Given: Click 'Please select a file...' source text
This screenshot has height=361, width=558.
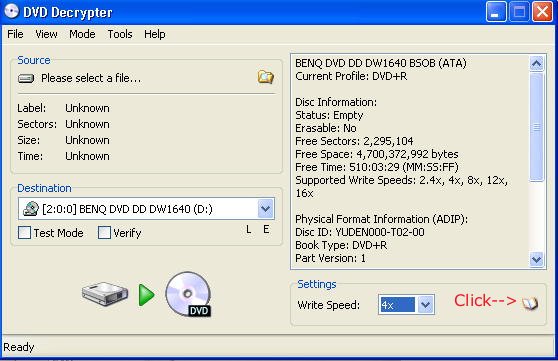Looking at the screenshot, I should point(91,78).
